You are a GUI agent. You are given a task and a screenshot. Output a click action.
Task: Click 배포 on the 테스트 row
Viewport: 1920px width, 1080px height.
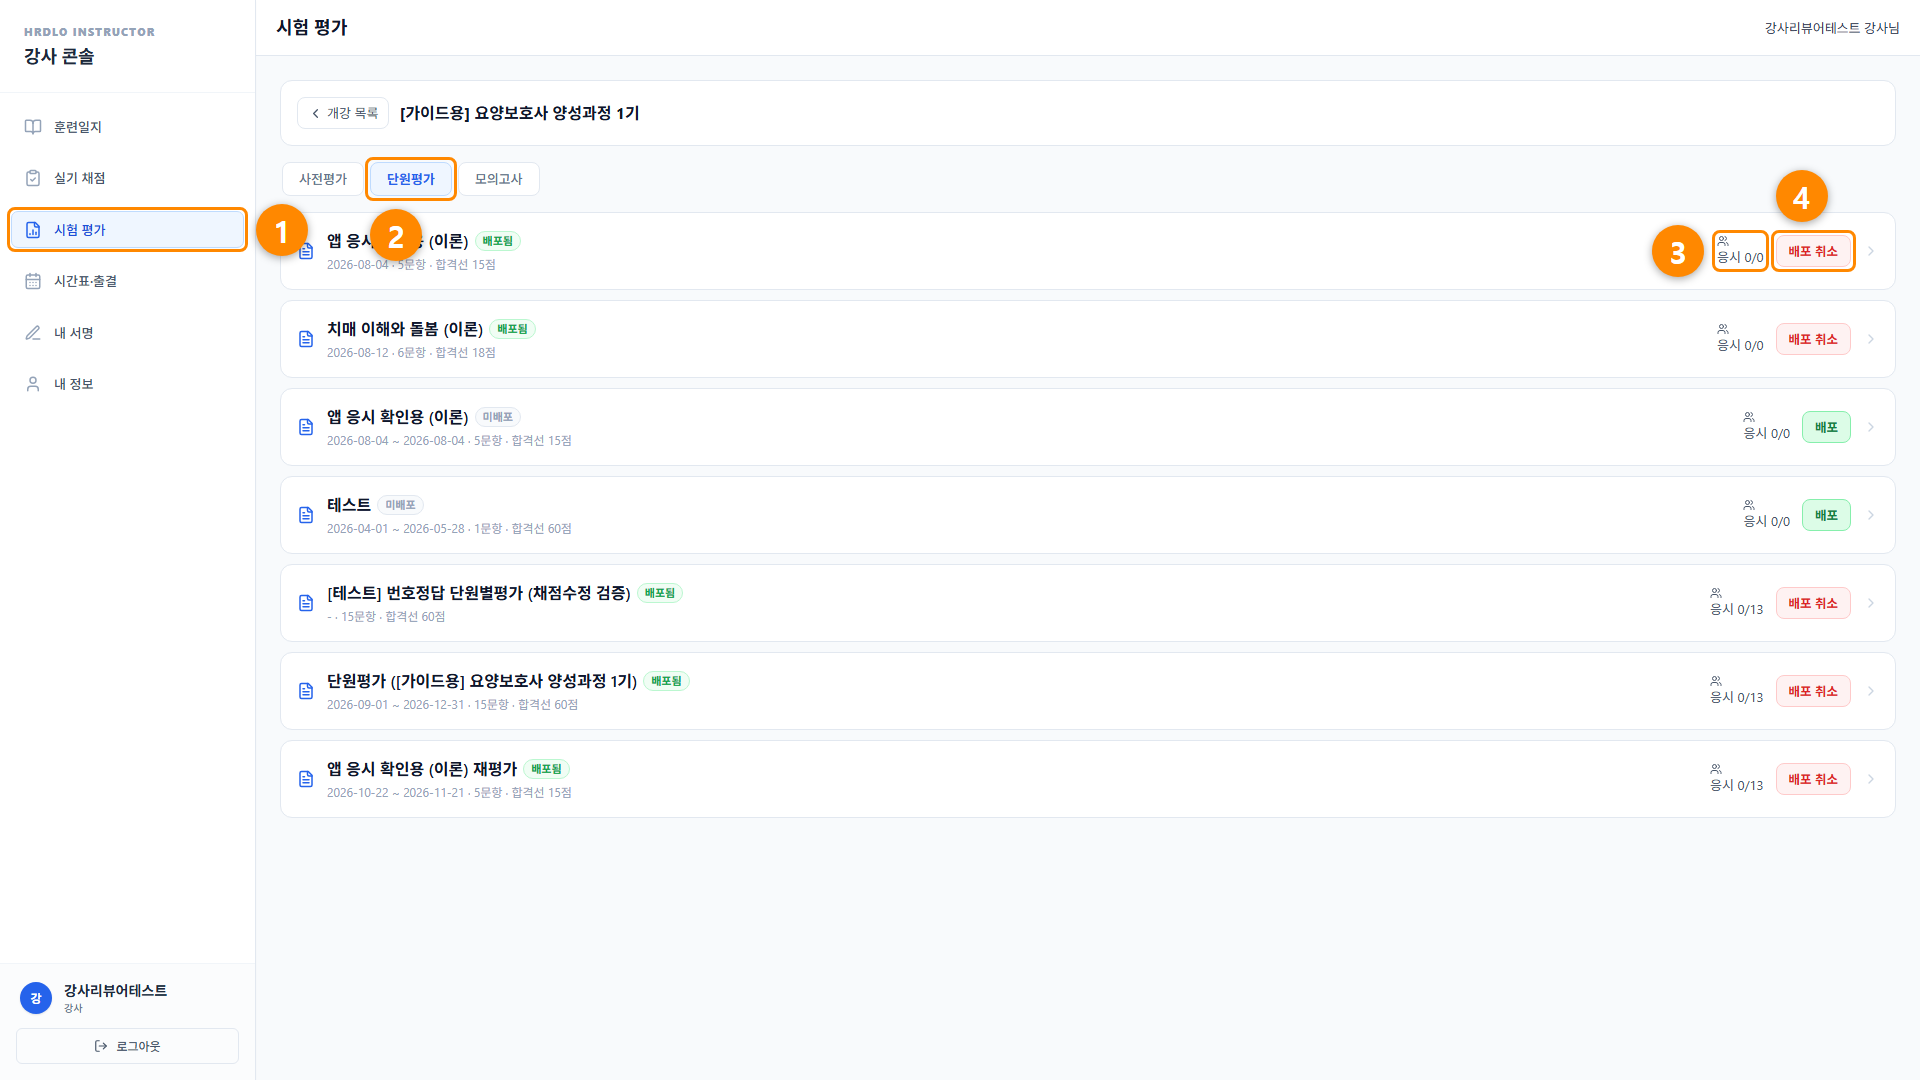1826,515
